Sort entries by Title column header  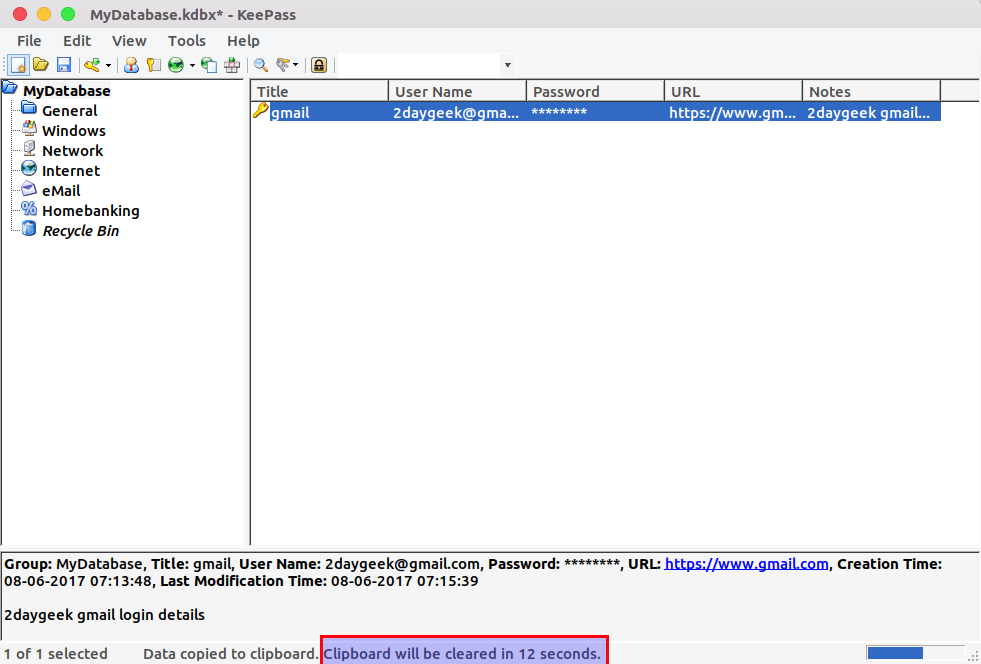pyautogui.click(x=320, y=91)
